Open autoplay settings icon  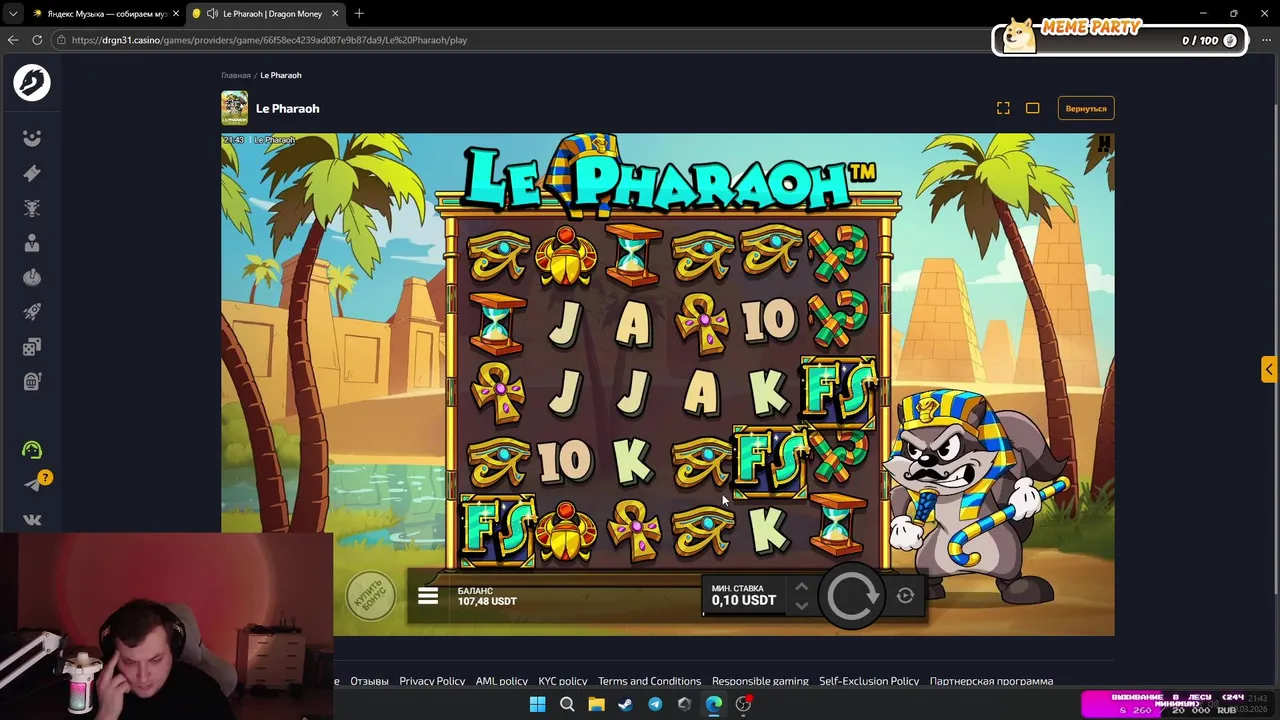[905, 596]
